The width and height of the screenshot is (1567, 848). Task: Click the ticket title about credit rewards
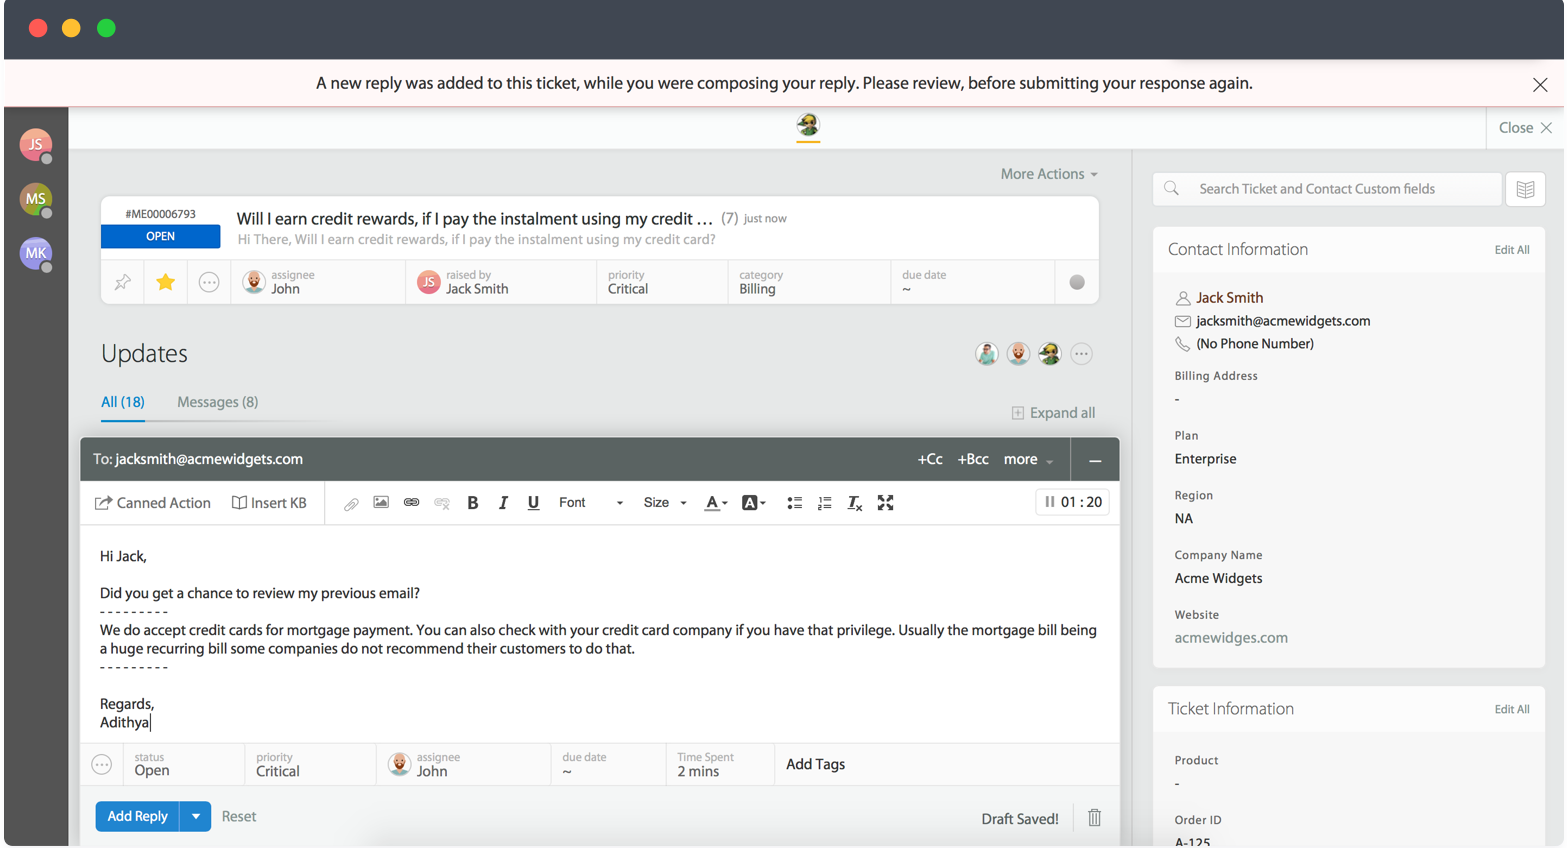(474, 219)
